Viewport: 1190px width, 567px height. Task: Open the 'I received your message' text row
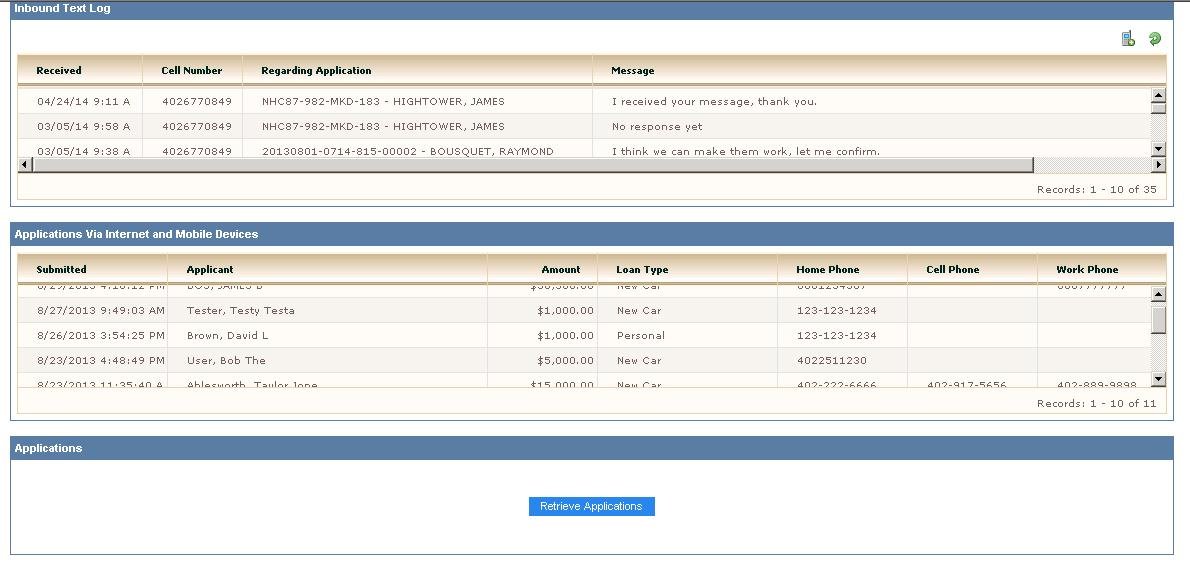(x=714, y=101)
